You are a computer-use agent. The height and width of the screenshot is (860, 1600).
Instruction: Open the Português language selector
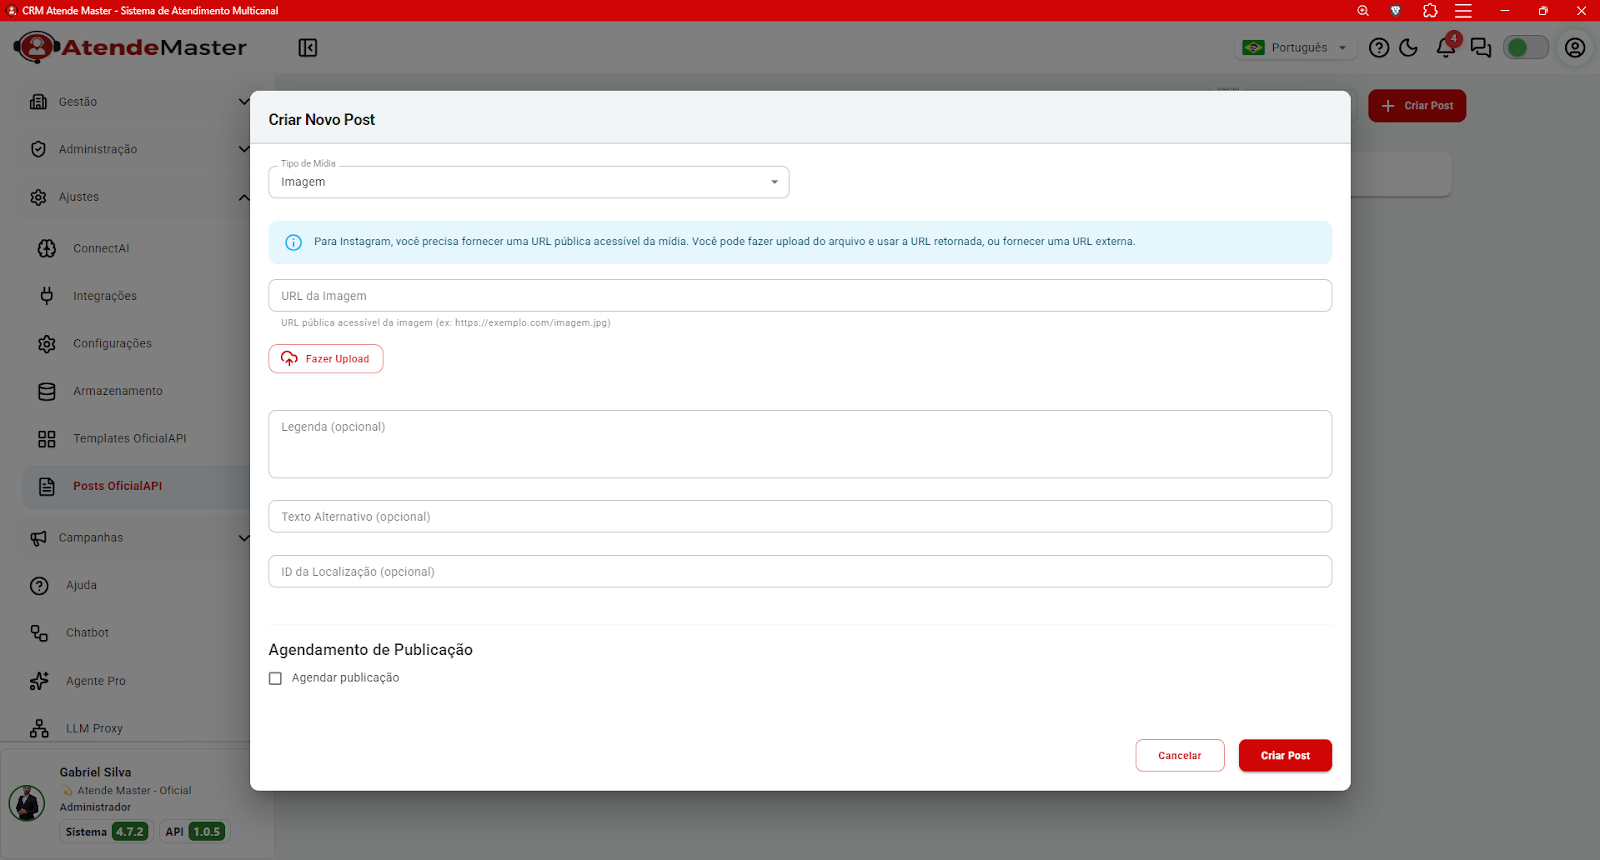pyautogui.click(x=1296, y=48)
